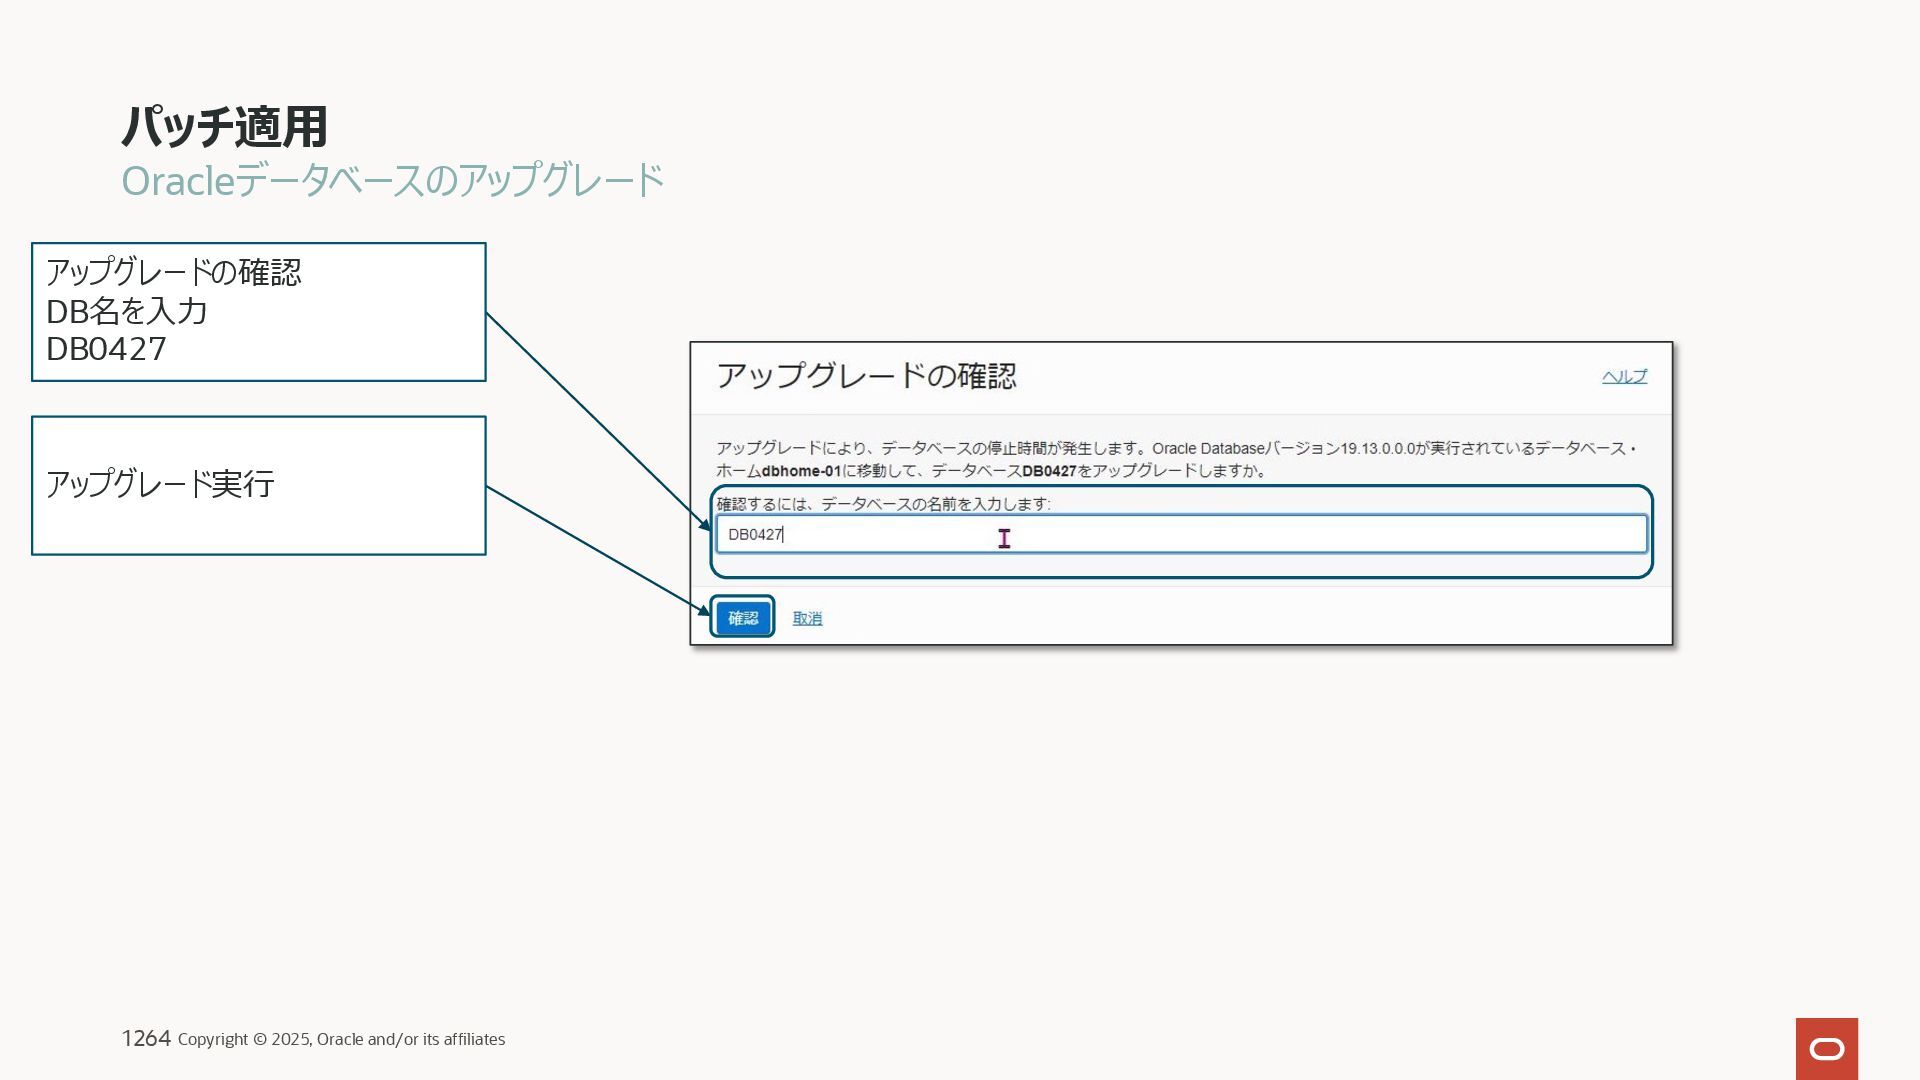
Task: Click the blue 確認 button
Action: 742,618
